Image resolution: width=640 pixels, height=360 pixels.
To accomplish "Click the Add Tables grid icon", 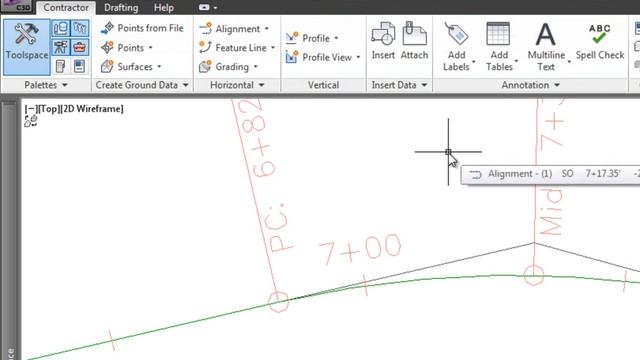I will click(x=498, y=34).
